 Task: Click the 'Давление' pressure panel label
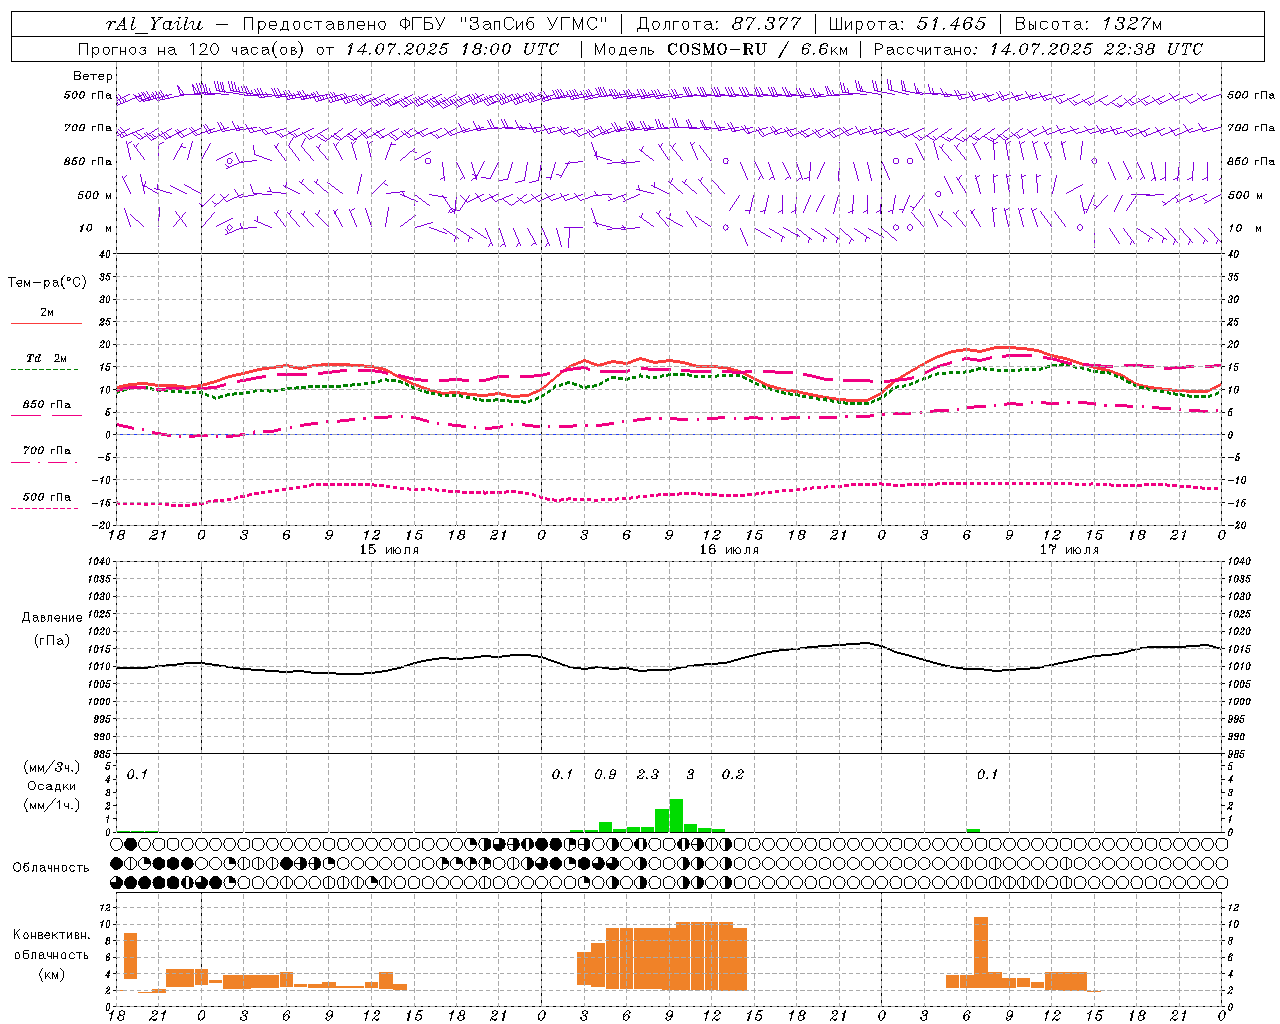tap(51, 618)
